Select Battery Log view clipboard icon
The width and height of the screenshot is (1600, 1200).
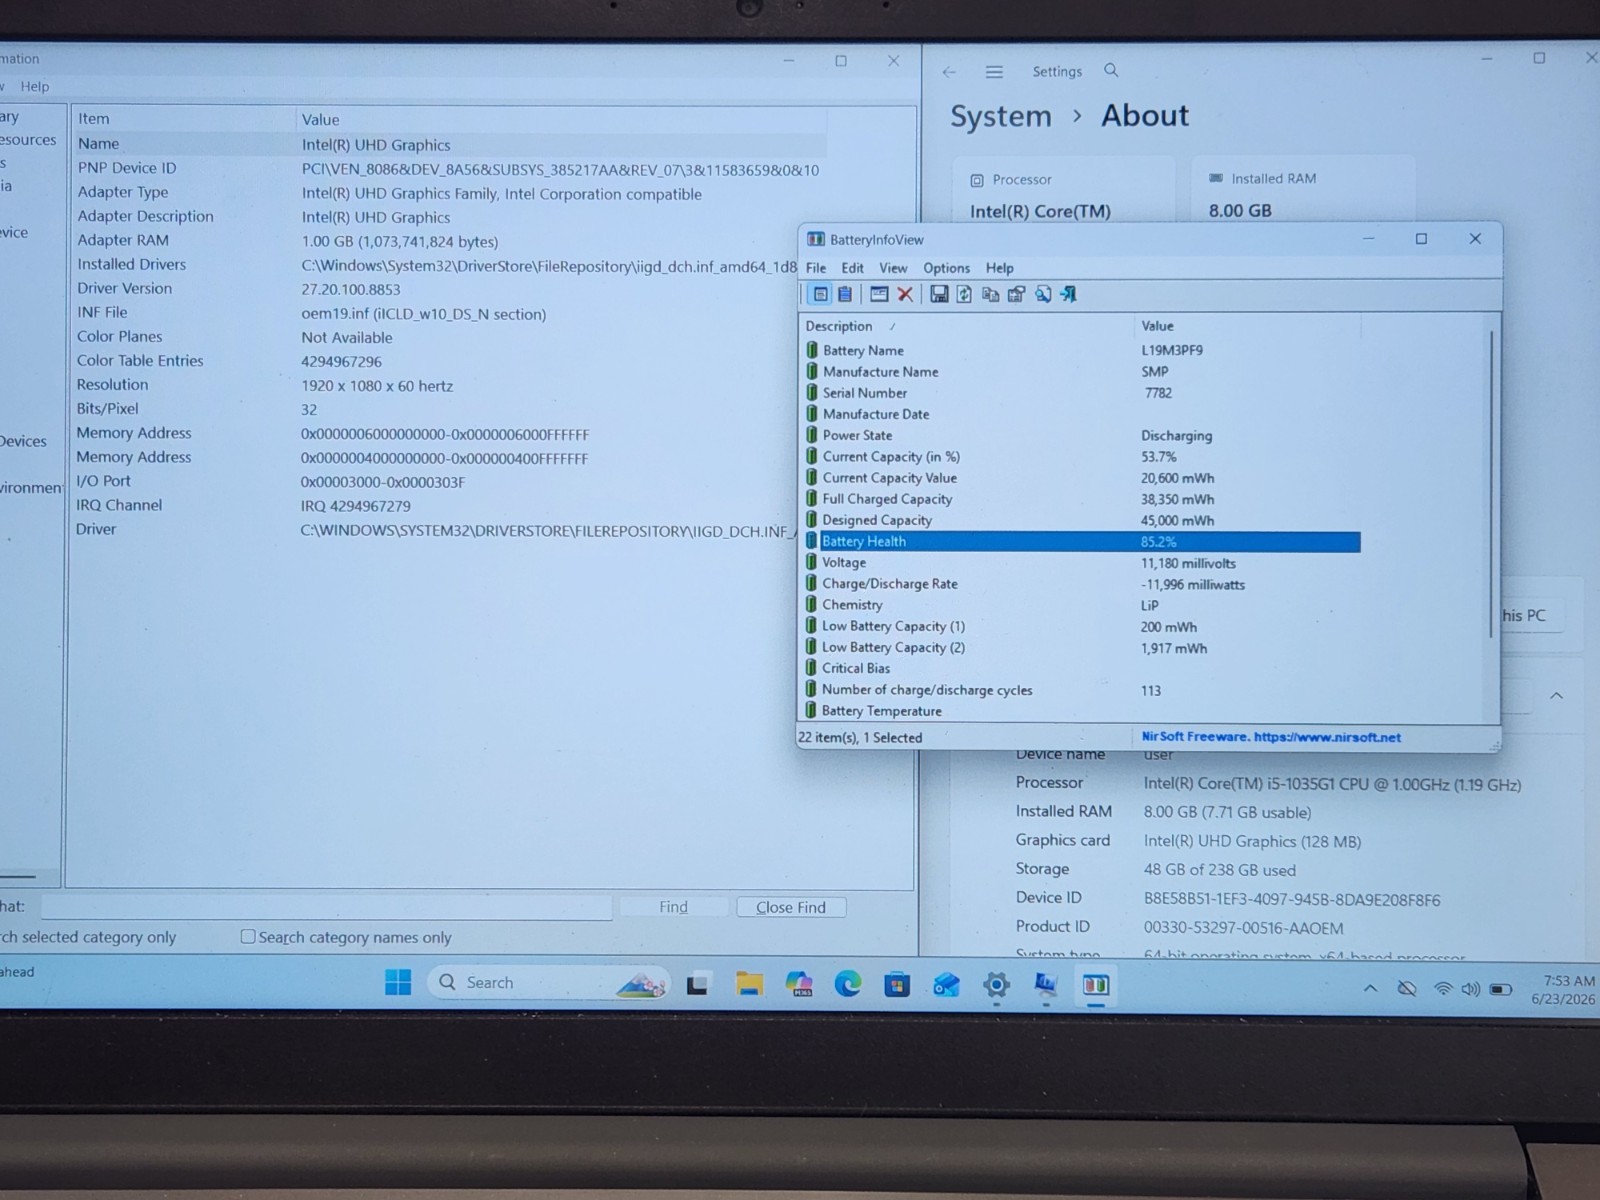point(845,294)
